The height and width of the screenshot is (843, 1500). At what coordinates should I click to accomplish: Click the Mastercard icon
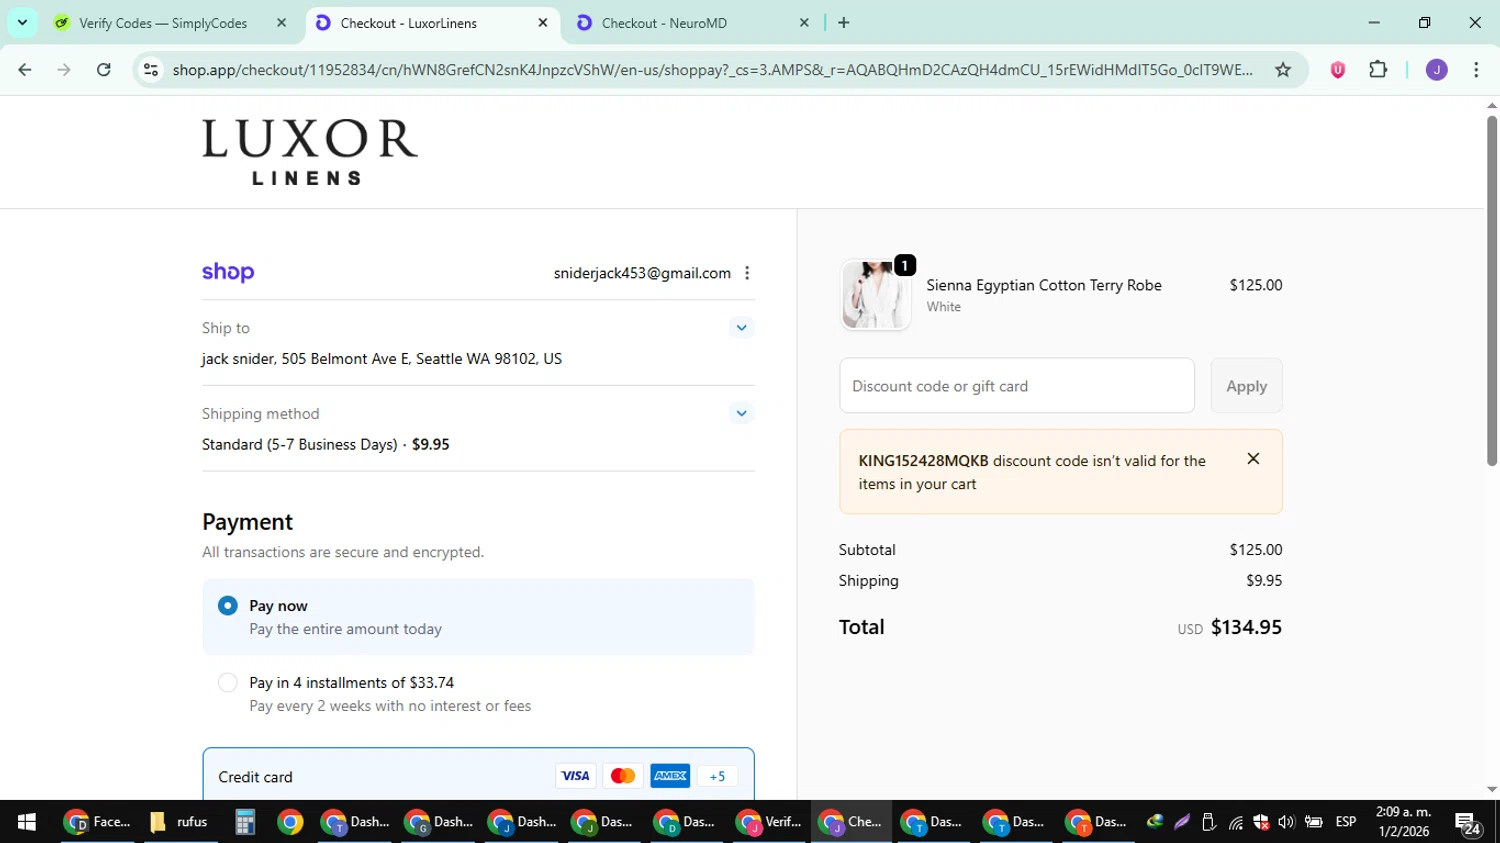[x=623, y=776]
